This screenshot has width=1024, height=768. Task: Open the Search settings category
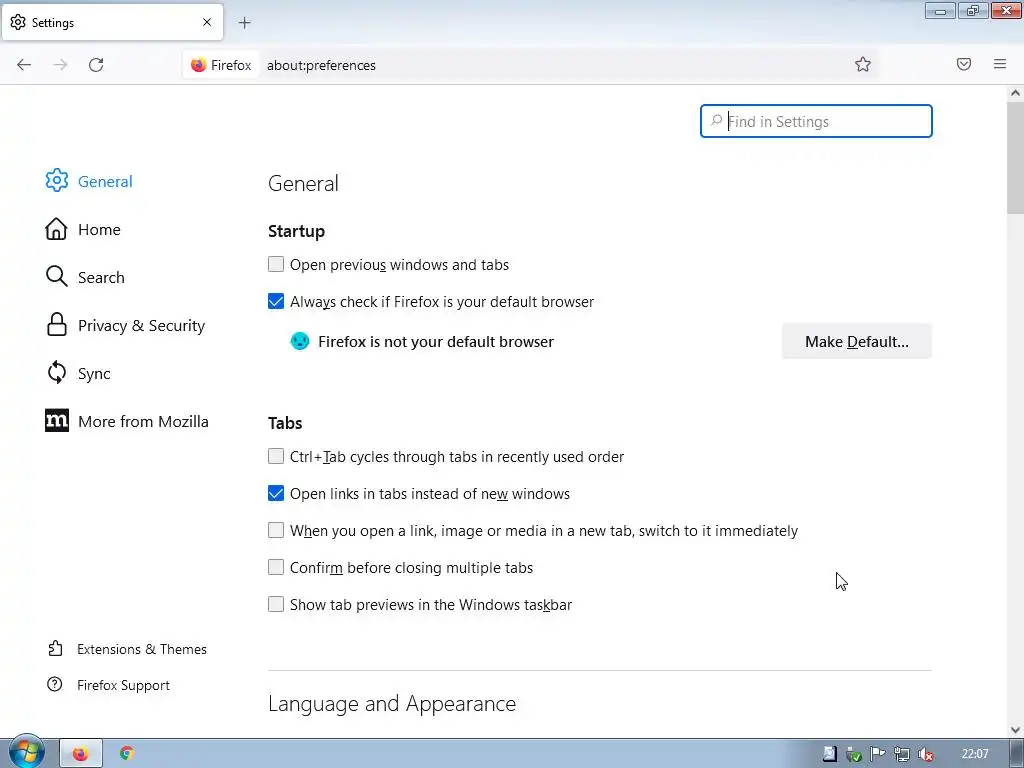pos(101,278)
